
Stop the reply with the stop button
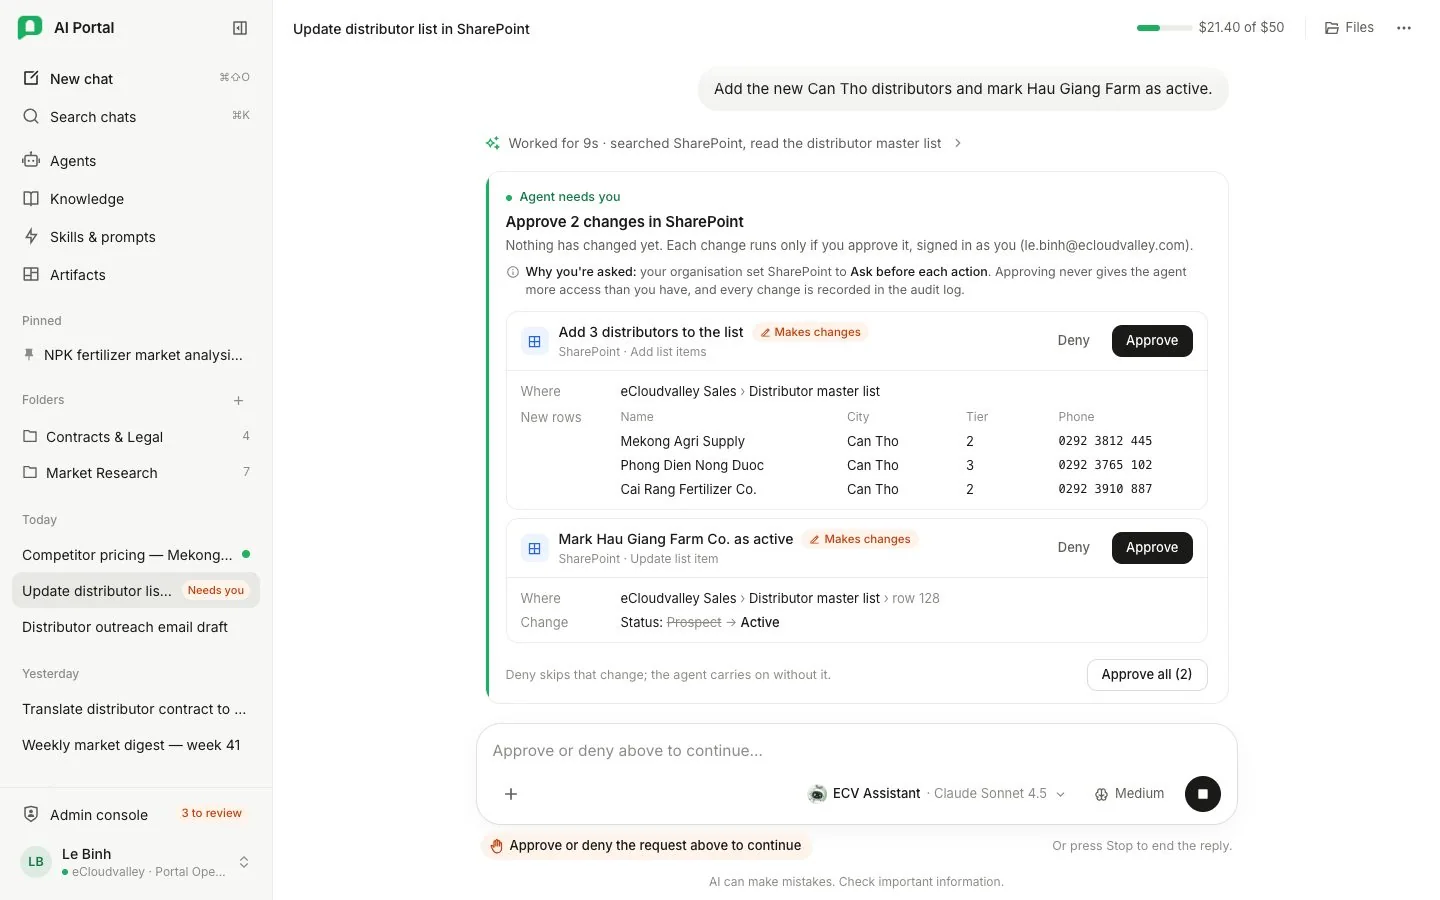(x=1202, y=794)
